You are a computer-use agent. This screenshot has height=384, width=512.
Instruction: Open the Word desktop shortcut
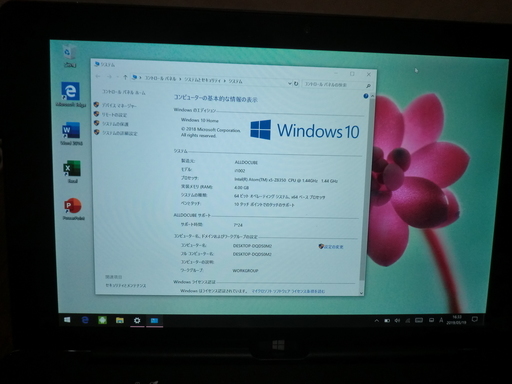pyautogui.click(x=71, y=134)
